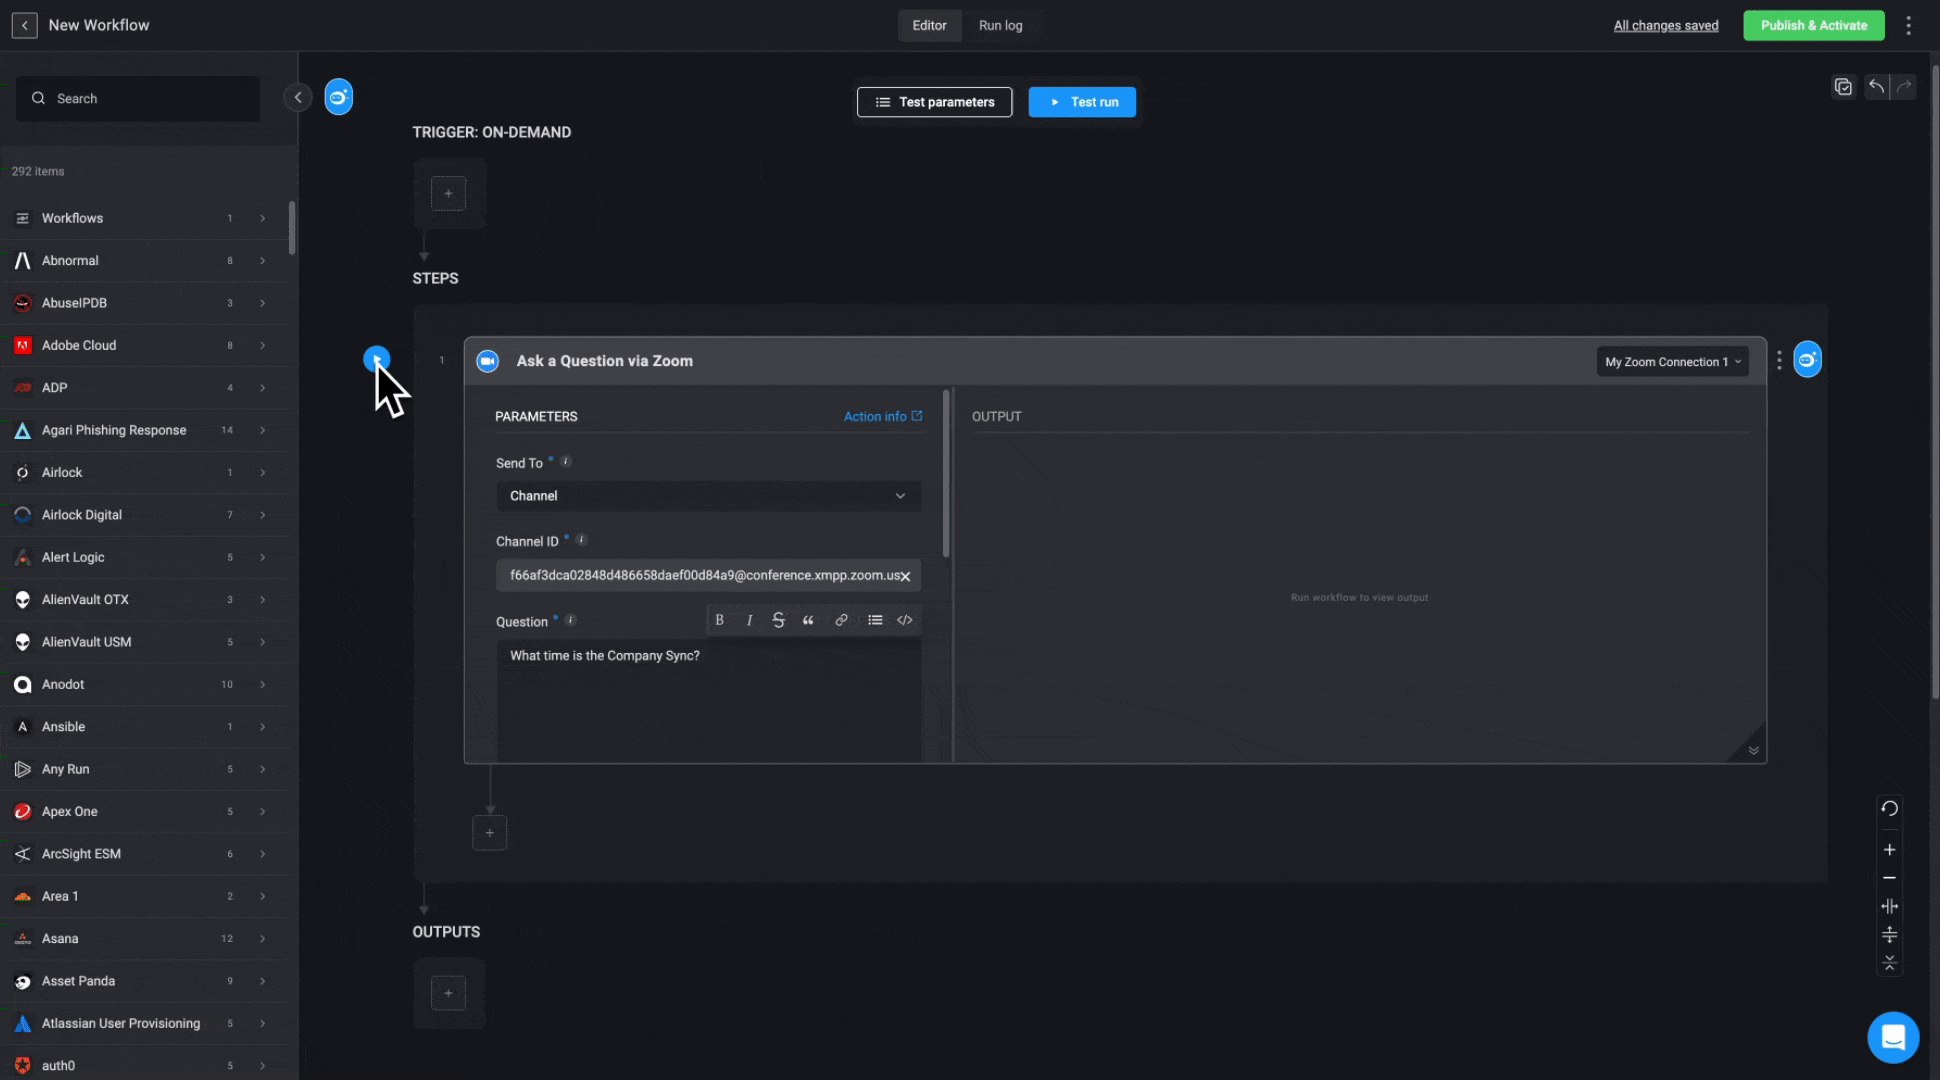Click the bulleted list icon
1940x1080 pixels.
click(x=875, y=620)
